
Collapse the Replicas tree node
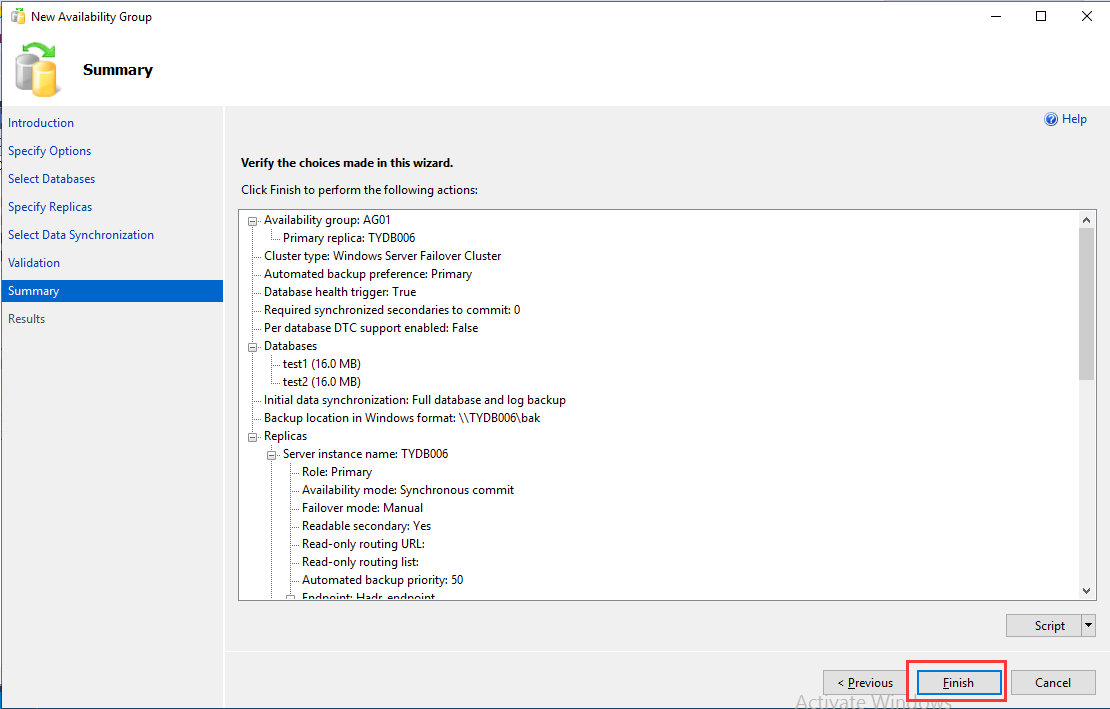[x=252, y=437]
